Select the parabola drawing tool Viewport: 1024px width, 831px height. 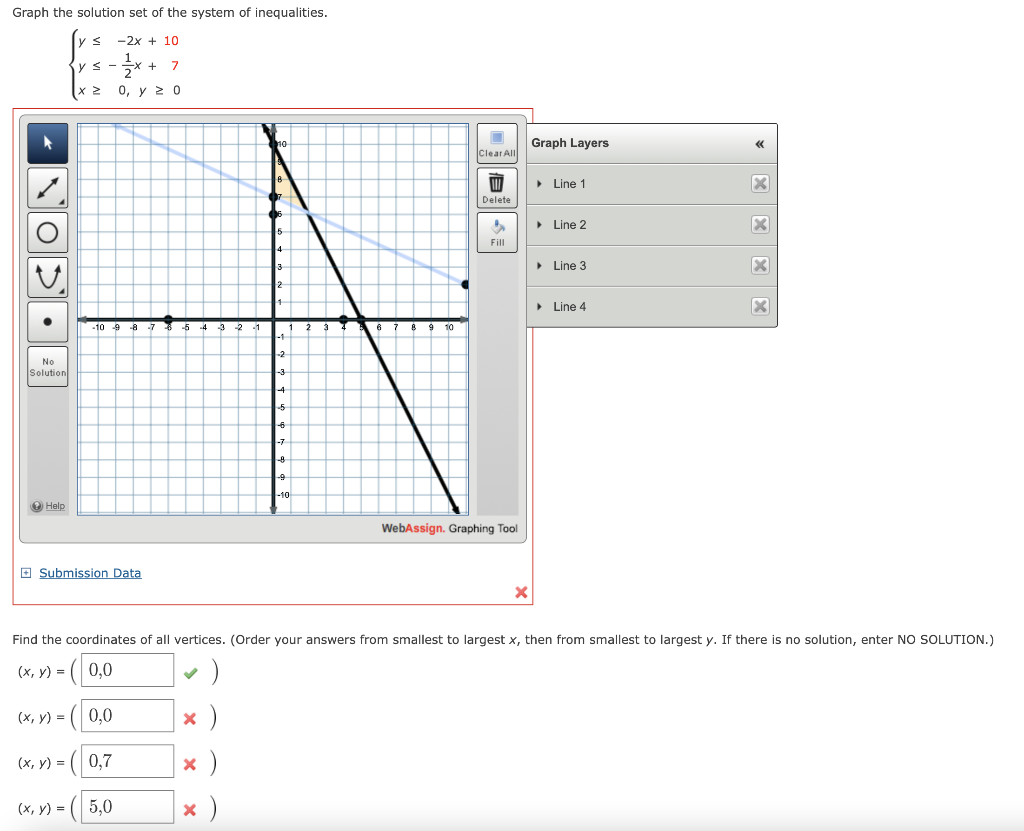click(x=46, y=277)
